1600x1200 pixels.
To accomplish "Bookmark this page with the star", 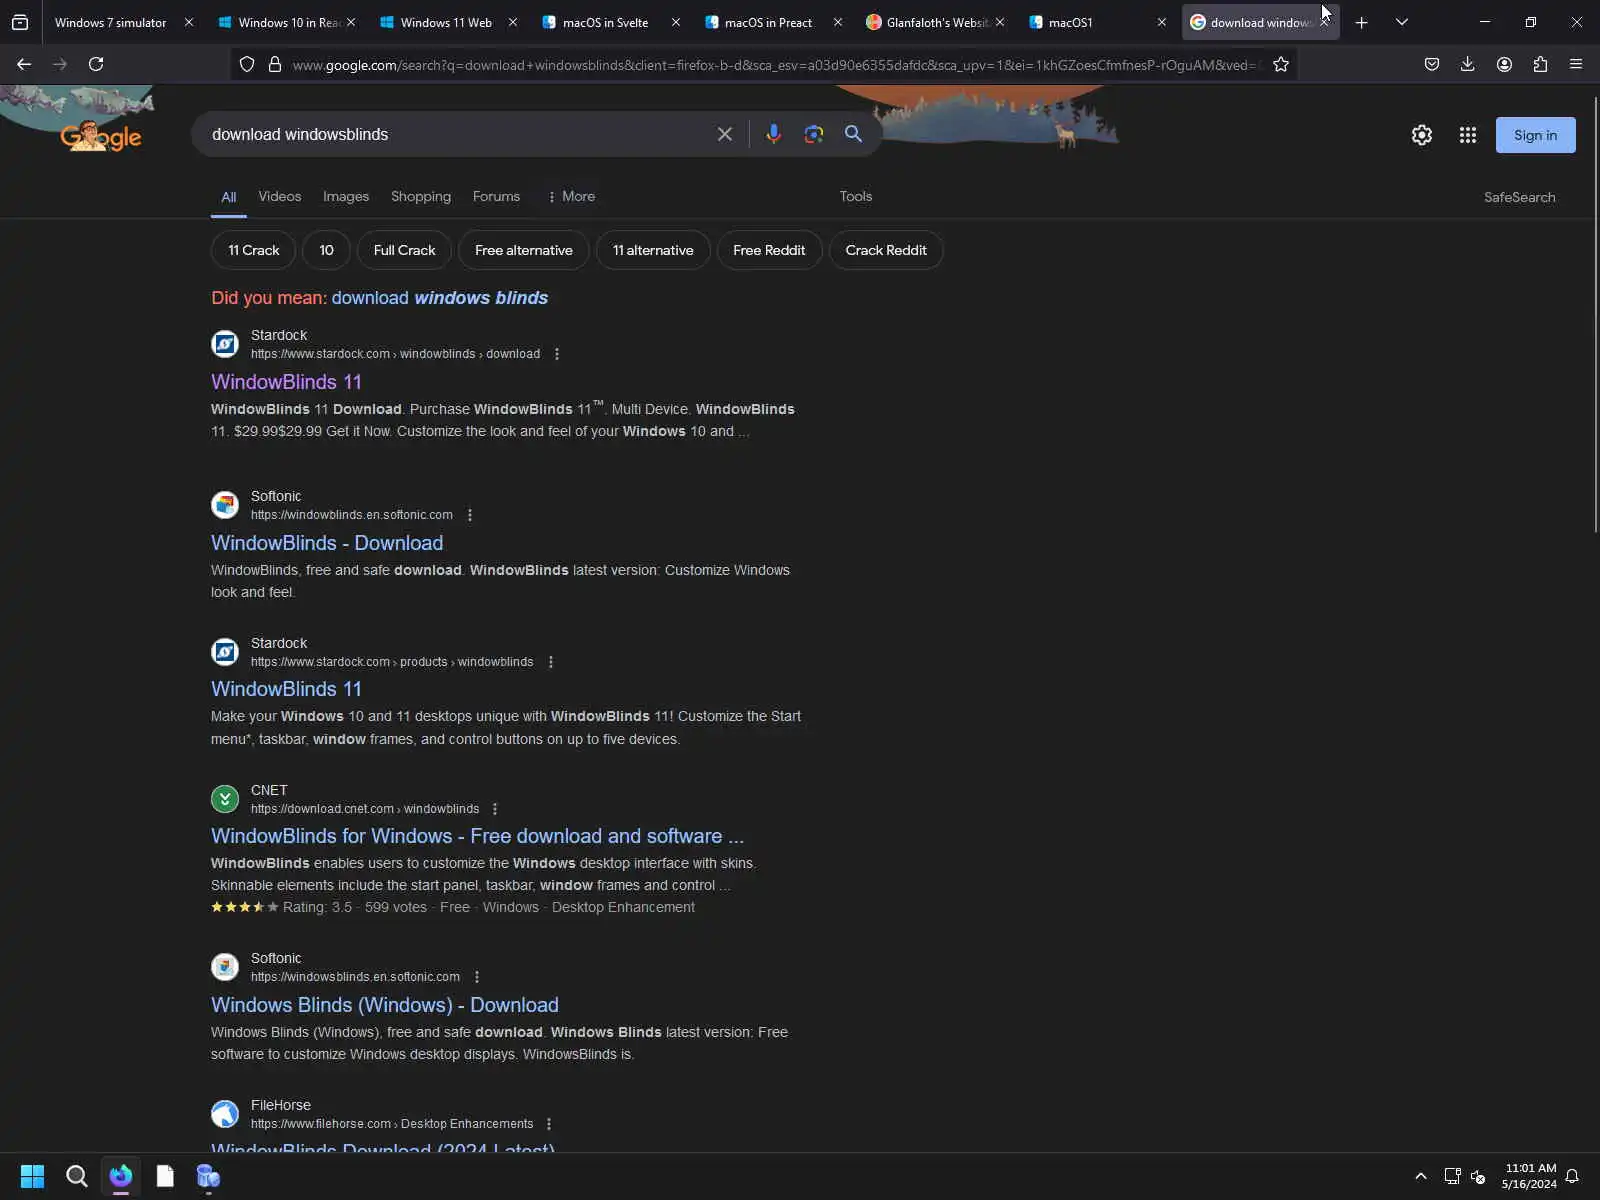I will click(1281, 64).
